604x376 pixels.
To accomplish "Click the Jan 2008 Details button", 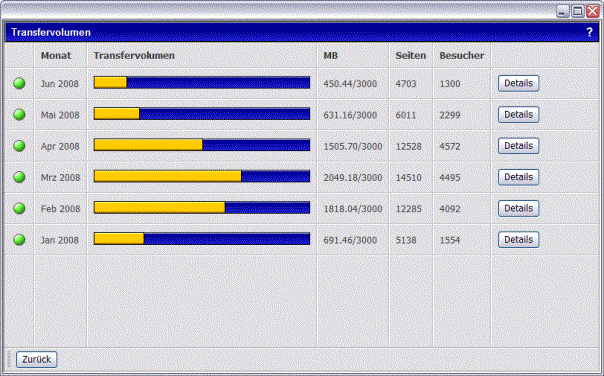I will click(518, 240).
